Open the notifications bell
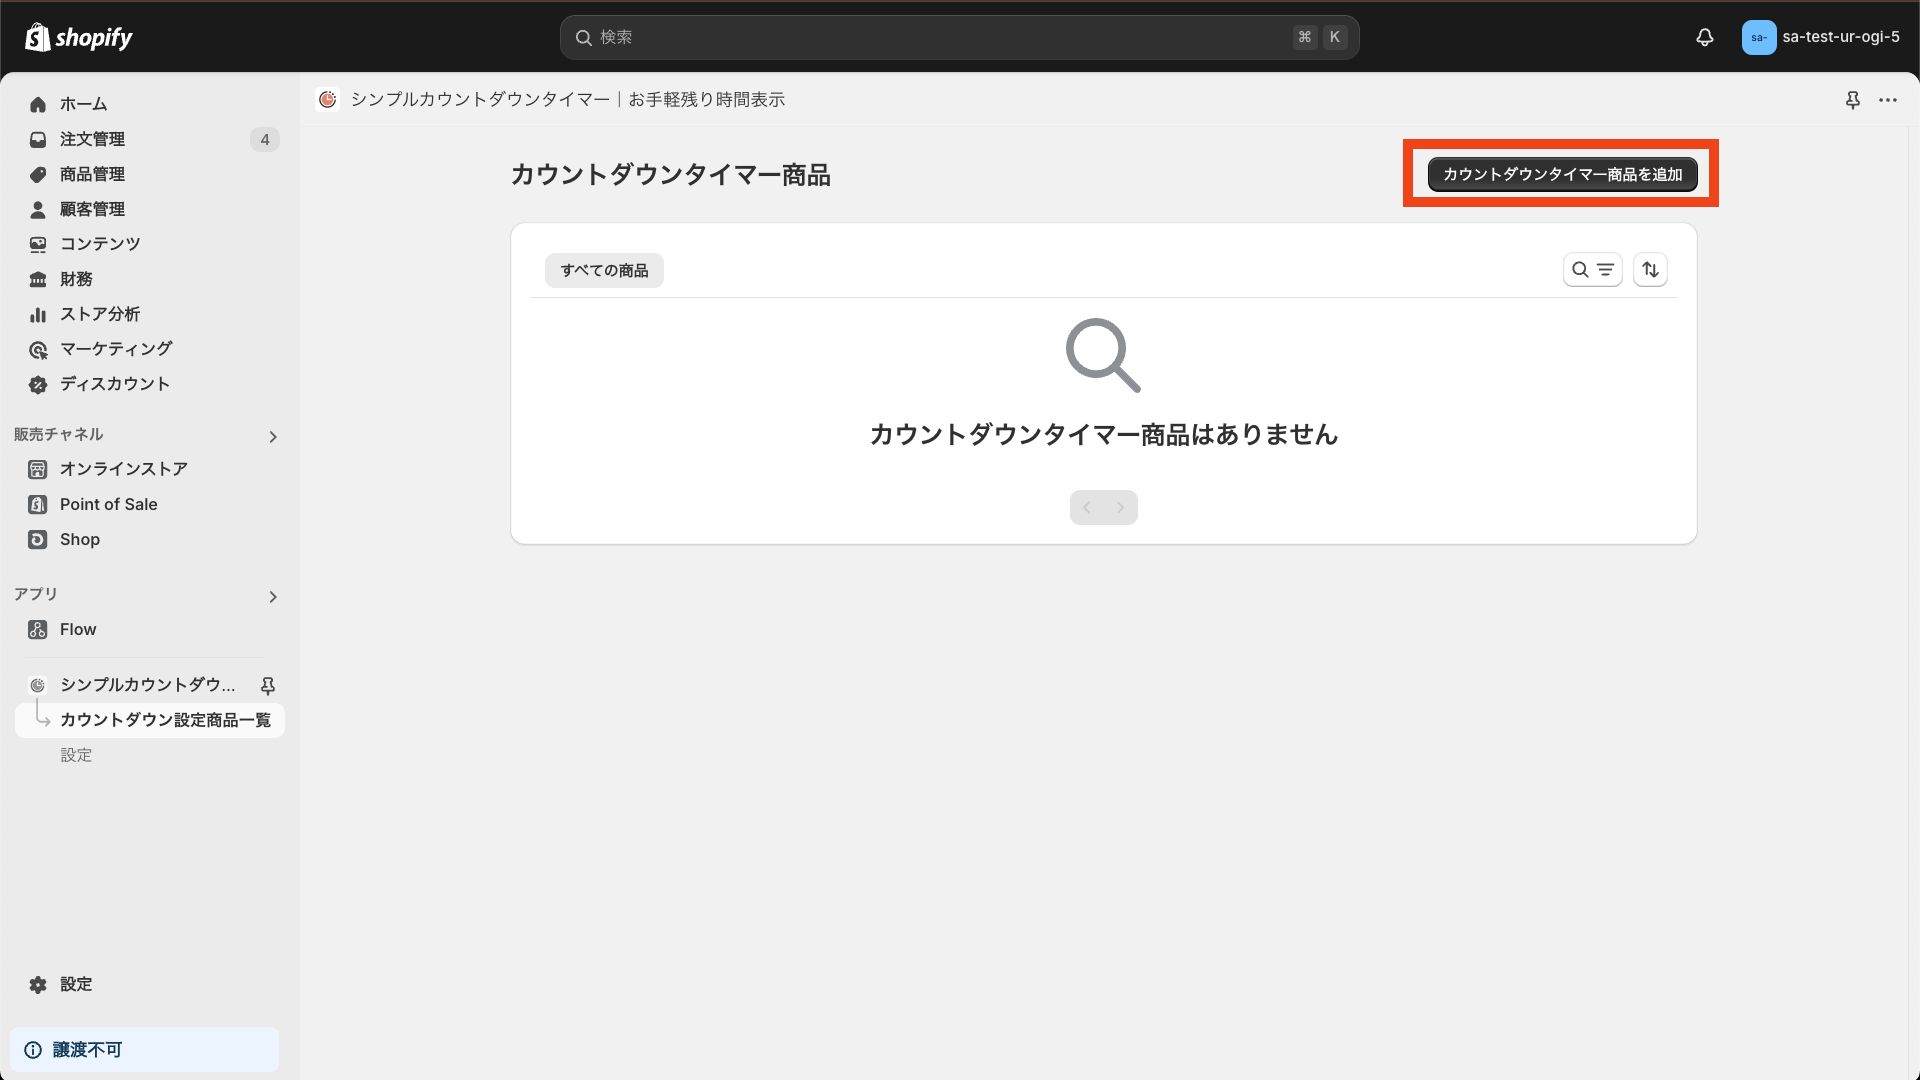The image size is (1920, 1080). (1704, 37)
